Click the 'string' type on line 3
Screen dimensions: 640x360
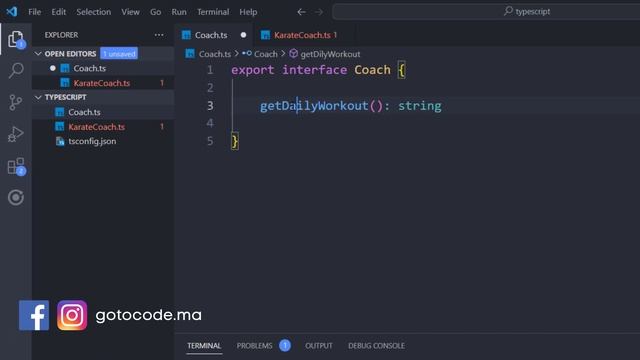coord(420,106)
